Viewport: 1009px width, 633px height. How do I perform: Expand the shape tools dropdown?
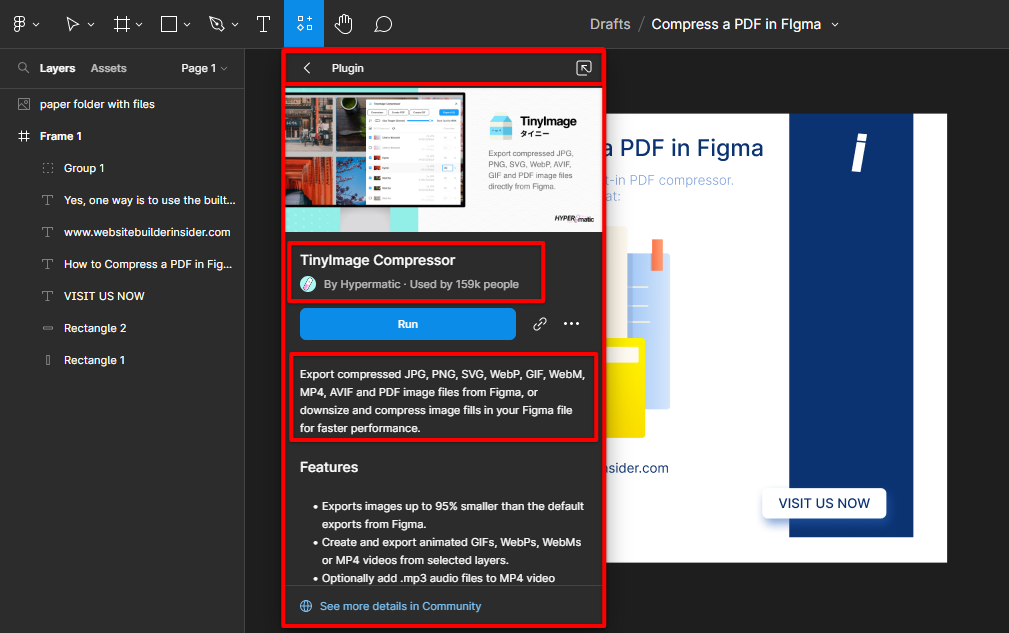[188, 23]
